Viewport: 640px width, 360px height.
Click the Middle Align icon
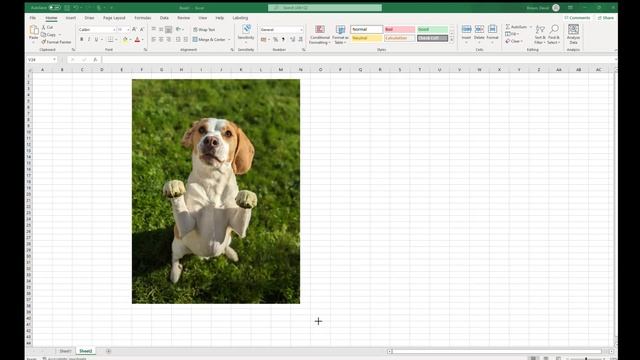[x=161, y=29]
